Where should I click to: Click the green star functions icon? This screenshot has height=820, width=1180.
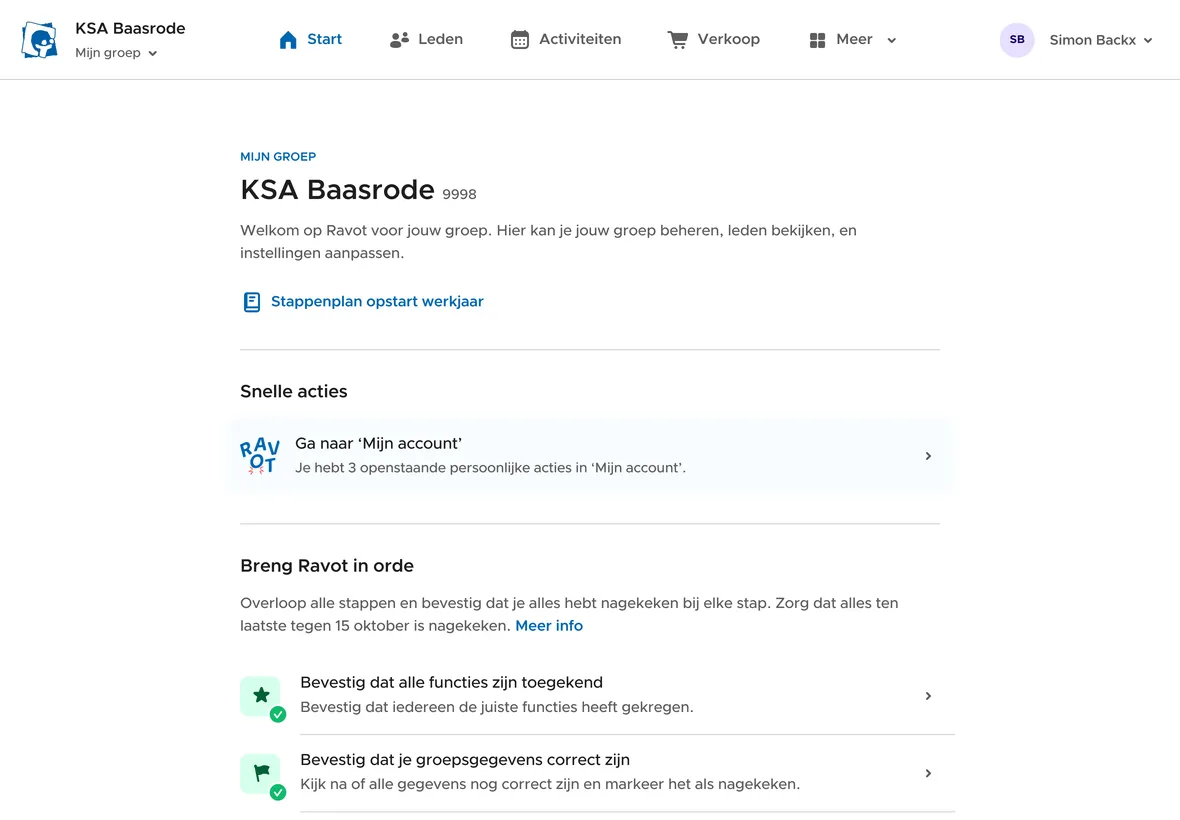(261, 696)
